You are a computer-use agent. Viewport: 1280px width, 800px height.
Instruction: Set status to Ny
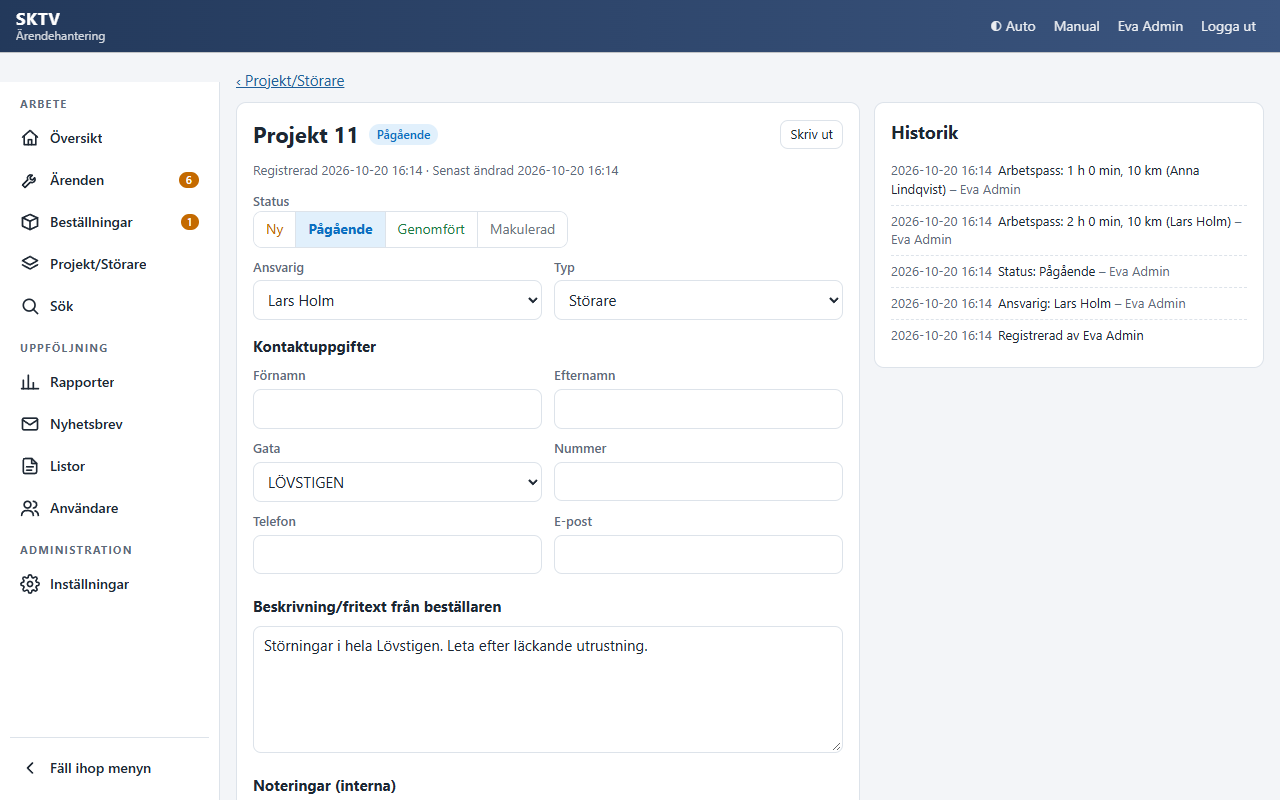tap(275, 229)
